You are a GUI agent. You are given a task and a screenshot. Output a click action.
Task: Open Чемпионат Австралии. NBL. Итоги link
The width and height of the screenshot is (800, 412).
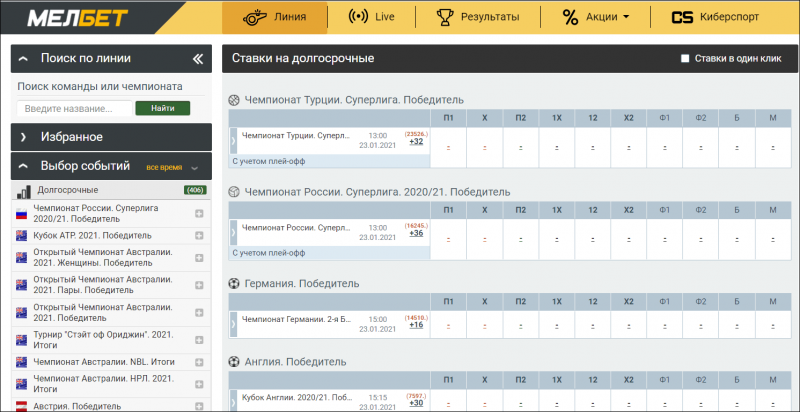(x=104, y=362)
